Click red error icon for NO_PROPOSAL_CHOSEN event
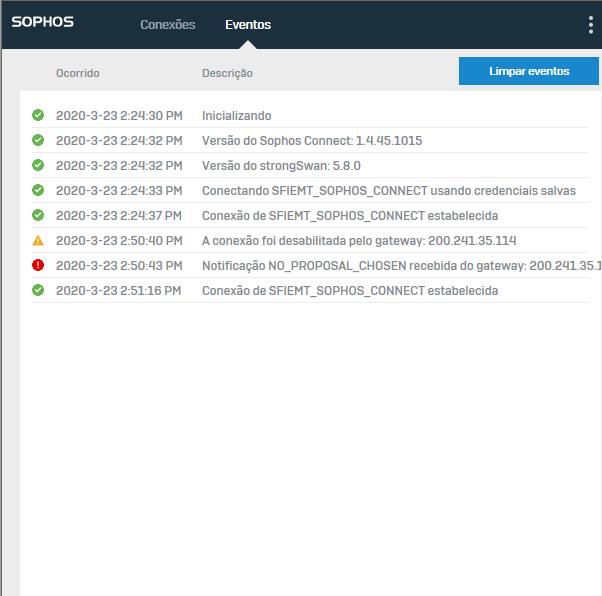602x596 pixels. (x=38, y=265)
